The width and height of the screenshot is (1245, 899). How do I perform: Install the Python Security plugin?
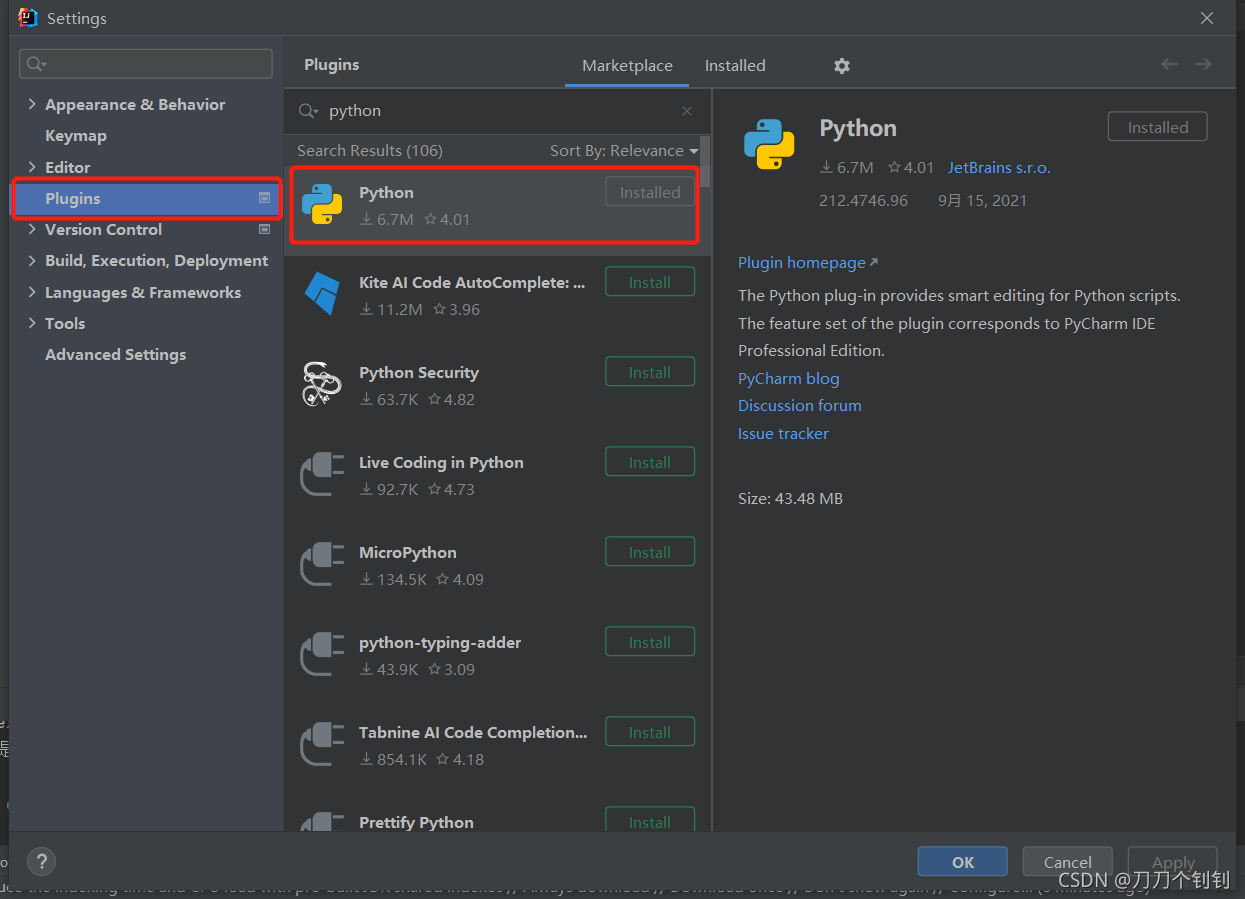[x=650, y=372]
